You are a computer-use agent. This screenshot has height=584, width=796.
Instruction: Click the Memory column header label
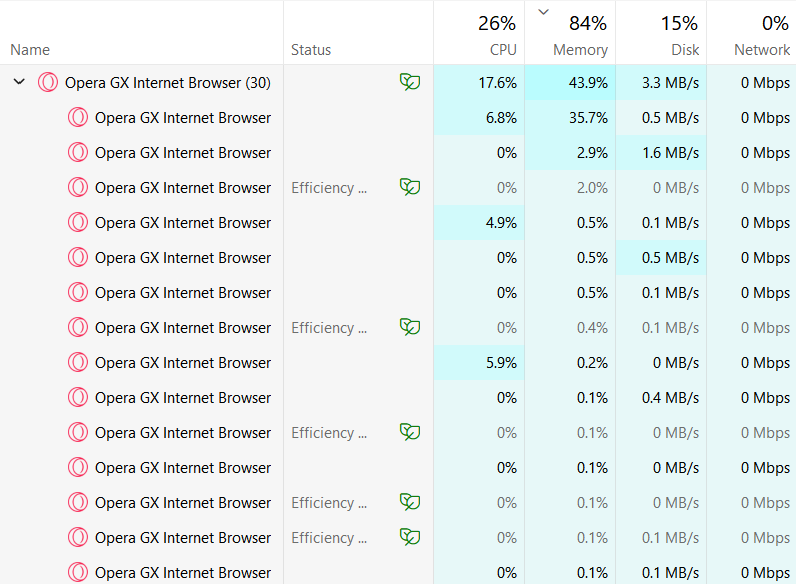[580, 50]
